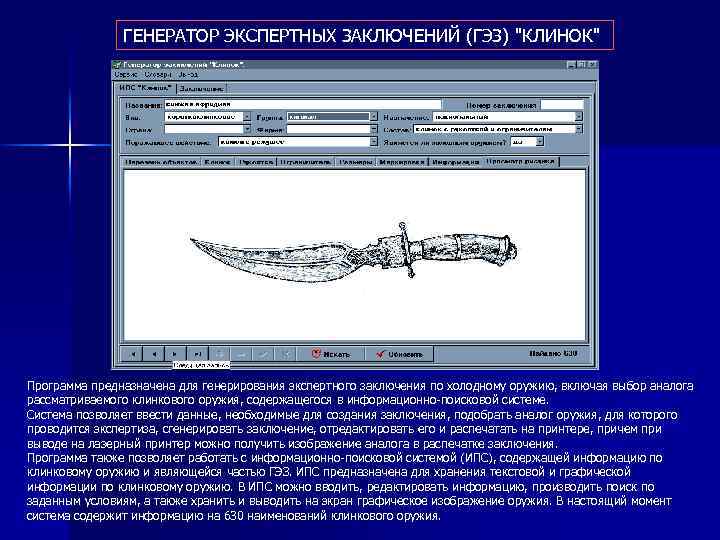Image resolution: width=720 pixels, height=540 pixels.
Task: Go to the first record in navigator
Action: click(x=132, y=354)
